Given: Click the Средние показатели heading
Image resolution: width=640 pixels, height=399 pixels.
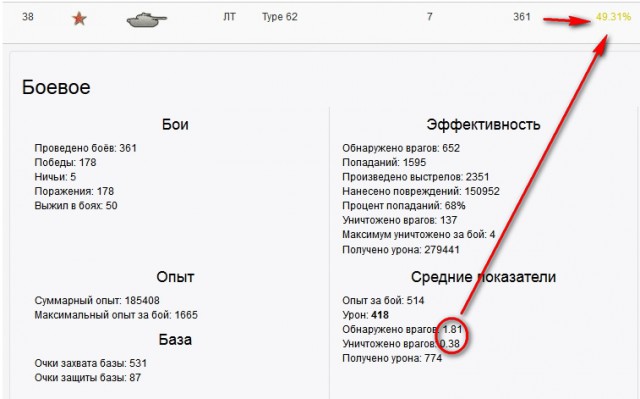Looking at the screenshot, I should tap(483, 277).
